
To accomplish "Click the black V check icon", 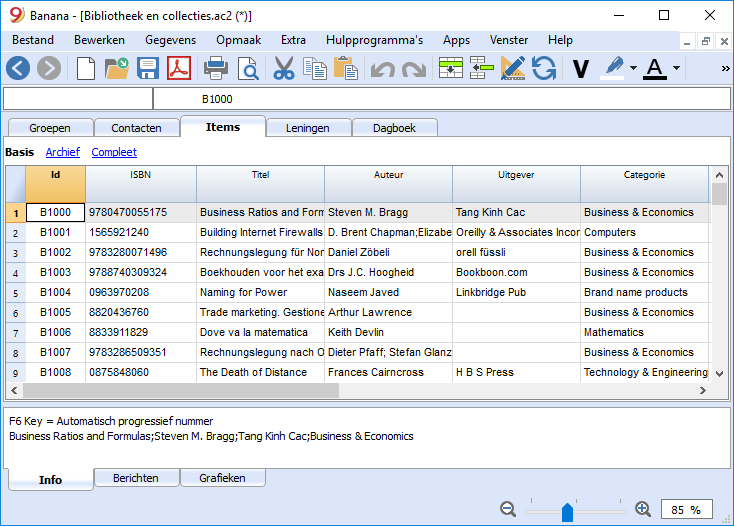I will 580,69.
